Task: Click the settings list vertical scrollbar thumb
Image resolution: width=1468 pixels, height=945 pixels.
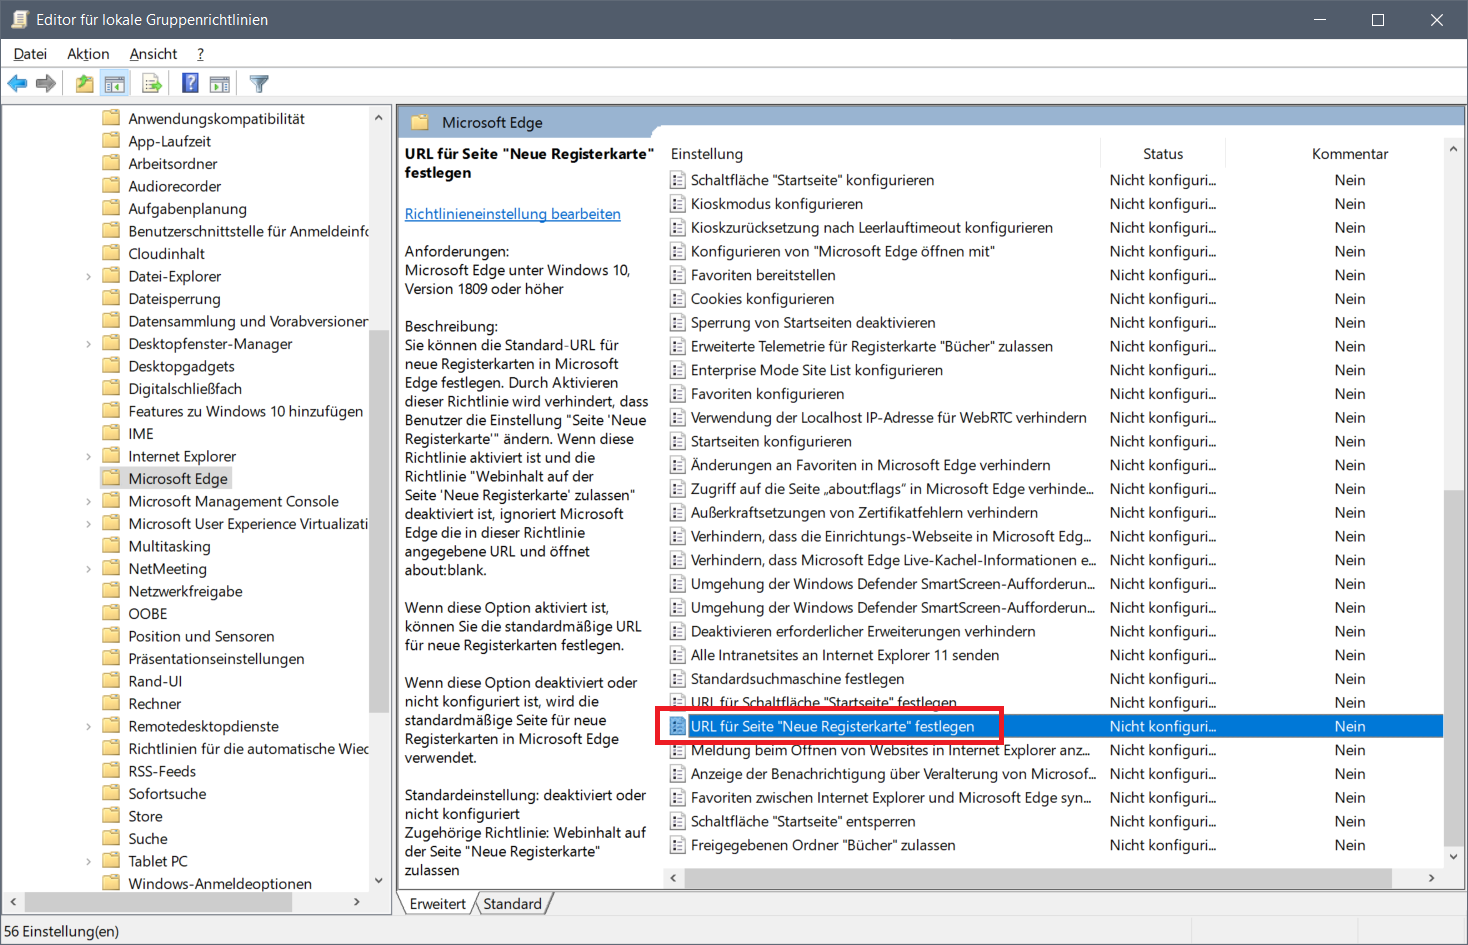Action: (x=1453, y=668)
